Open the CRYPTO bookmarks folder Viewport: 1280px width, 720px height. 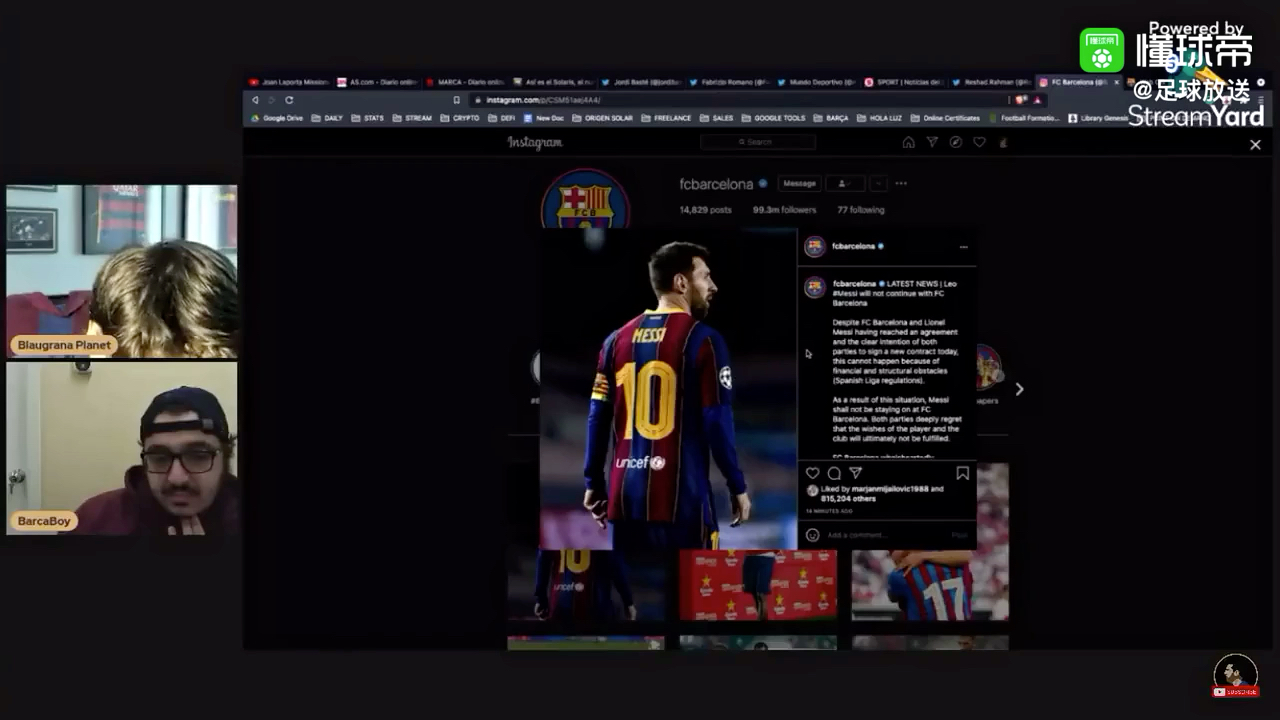click(x=460, y=118)
